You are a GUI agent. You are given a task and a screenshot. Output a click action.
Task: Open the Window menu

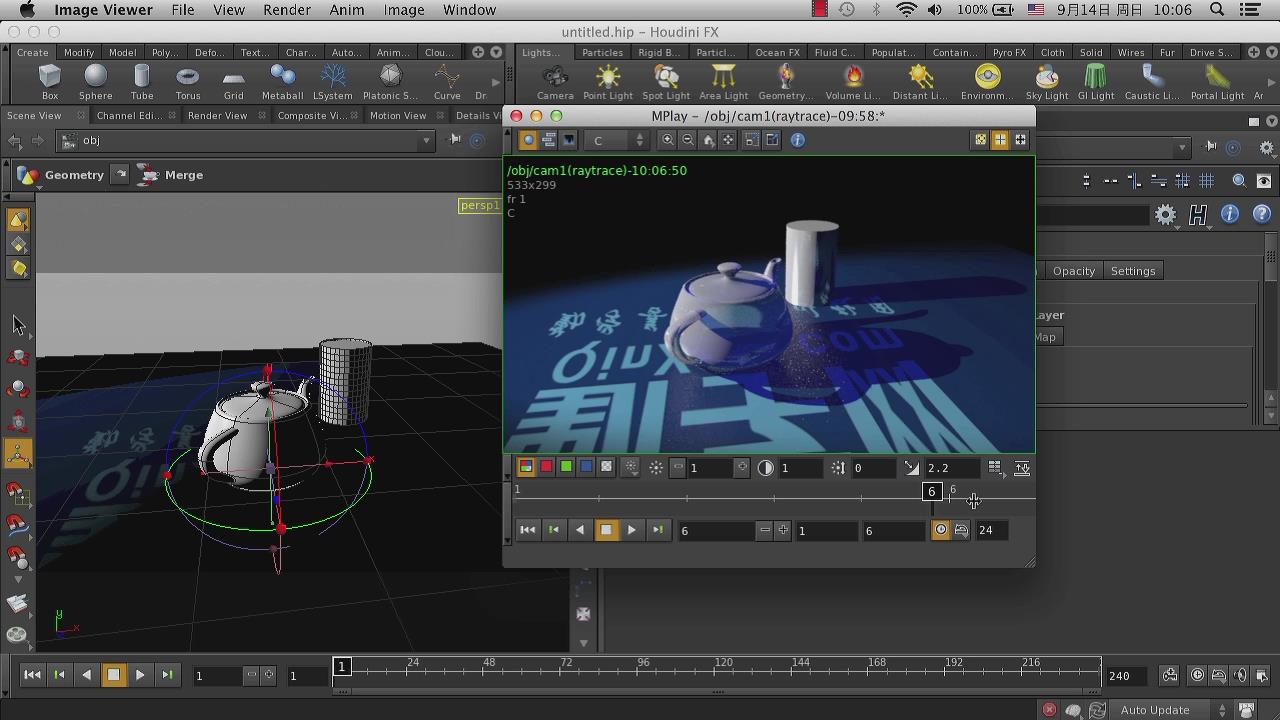469,10
